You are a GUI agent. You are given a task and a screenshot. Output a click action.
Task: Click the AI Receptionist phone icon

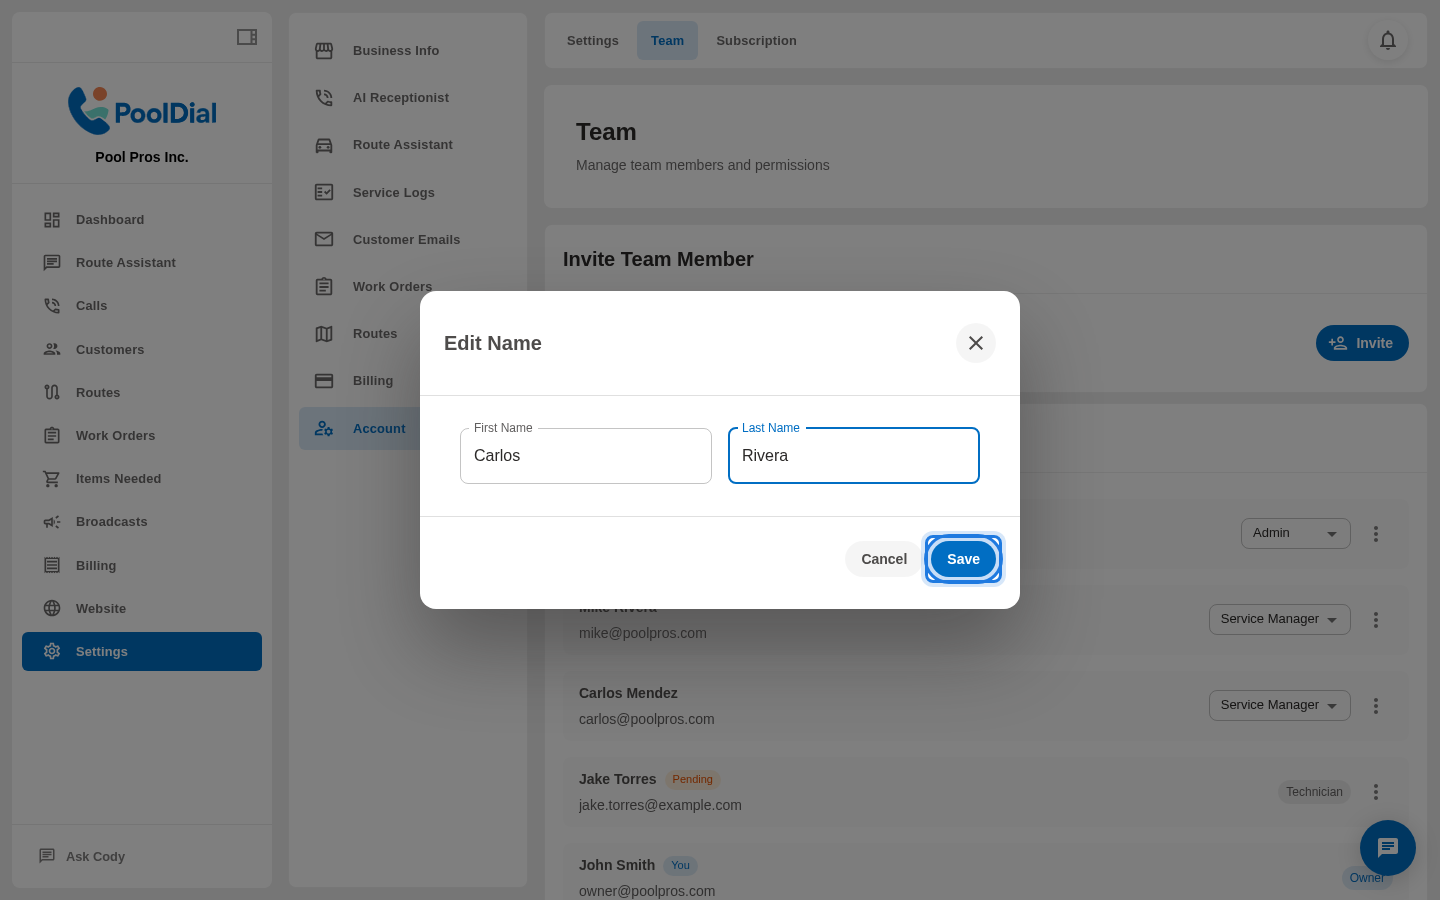pos(324,97)
